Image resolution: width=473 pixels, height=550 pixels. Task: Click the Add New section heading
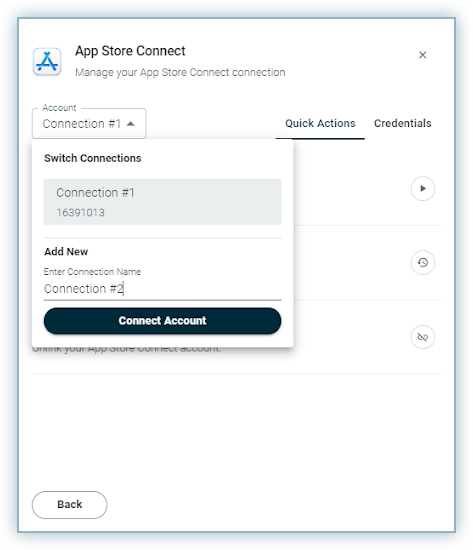tap(66, 252)
